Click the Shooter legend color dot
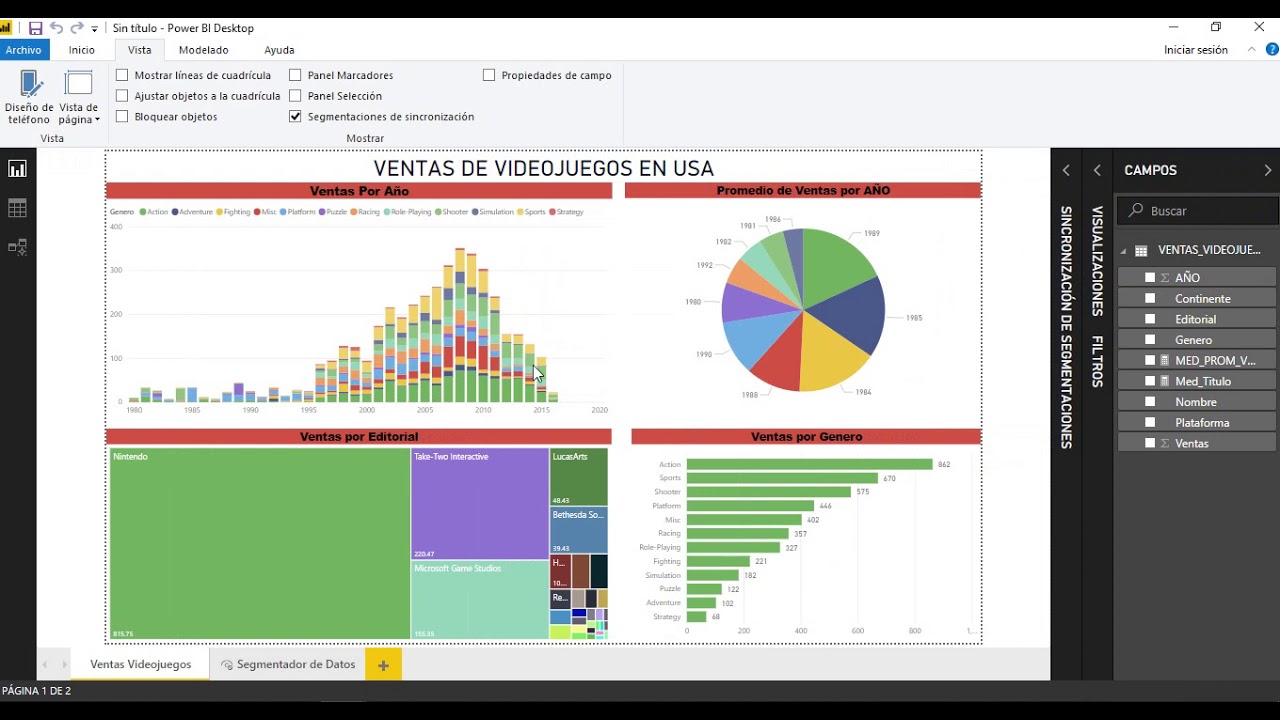 pos(437,212)
